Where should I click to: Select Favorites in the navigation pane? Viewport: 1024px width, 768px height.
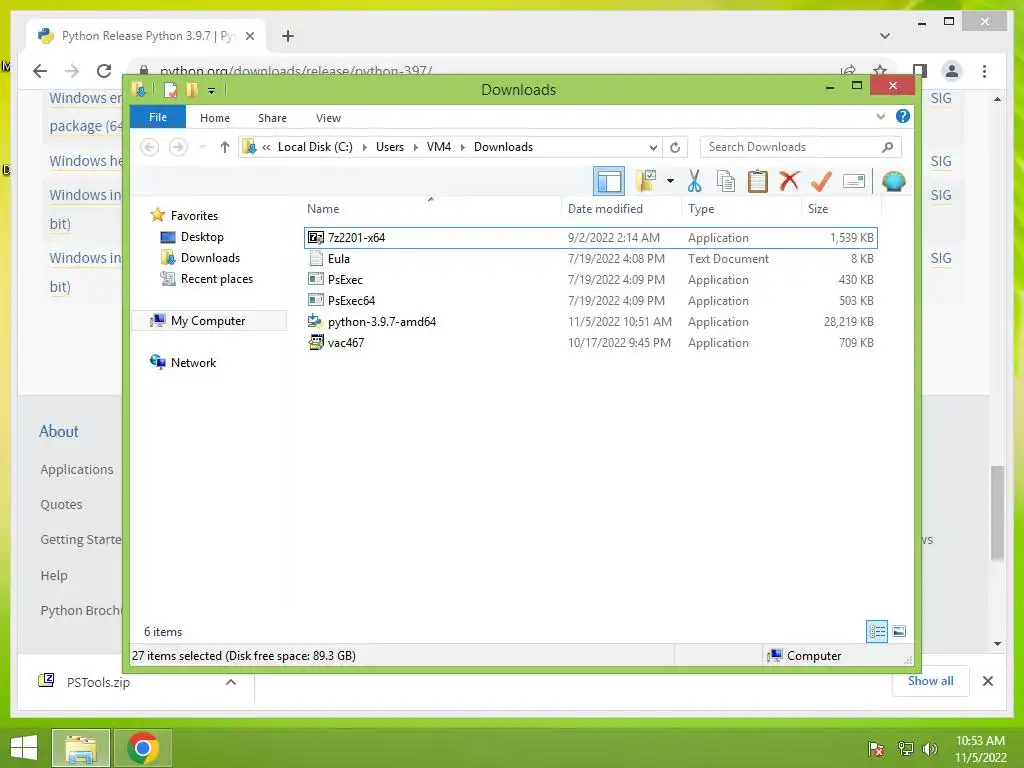click(184, 216)
